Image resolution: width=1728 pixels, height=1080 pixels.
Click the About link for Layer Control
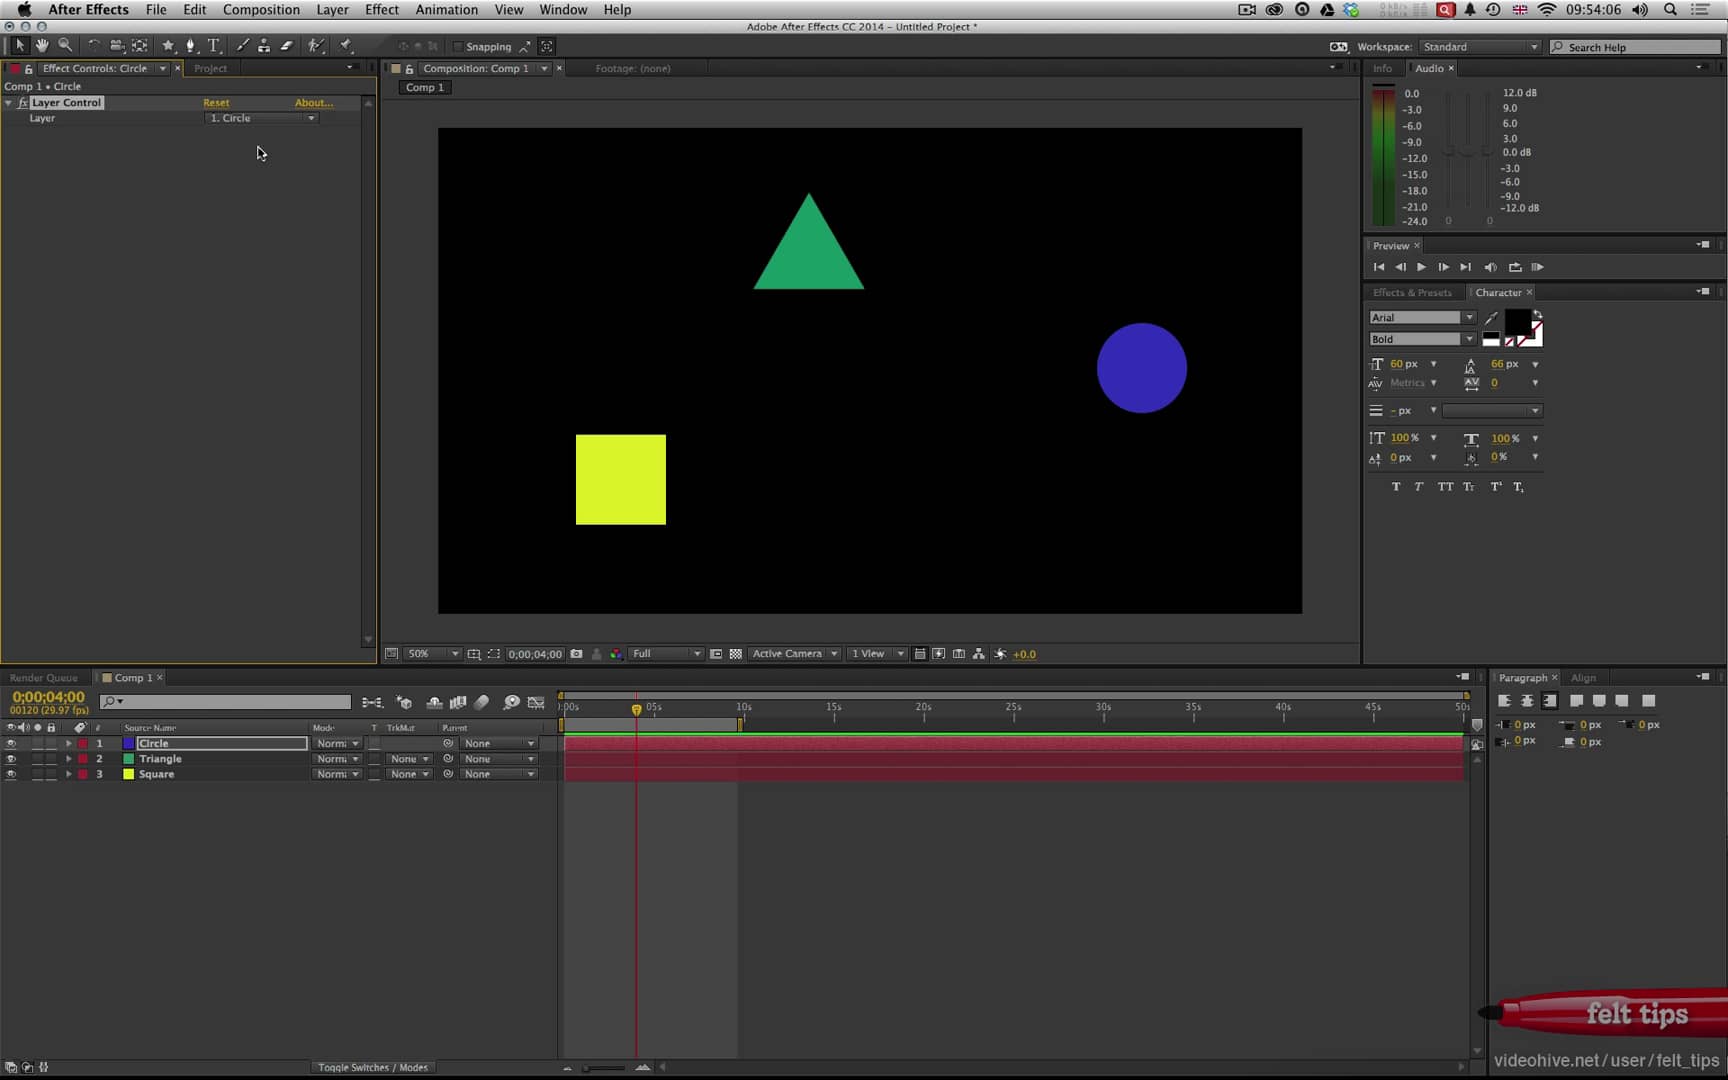pyautogui.click(x=314, y=102)
